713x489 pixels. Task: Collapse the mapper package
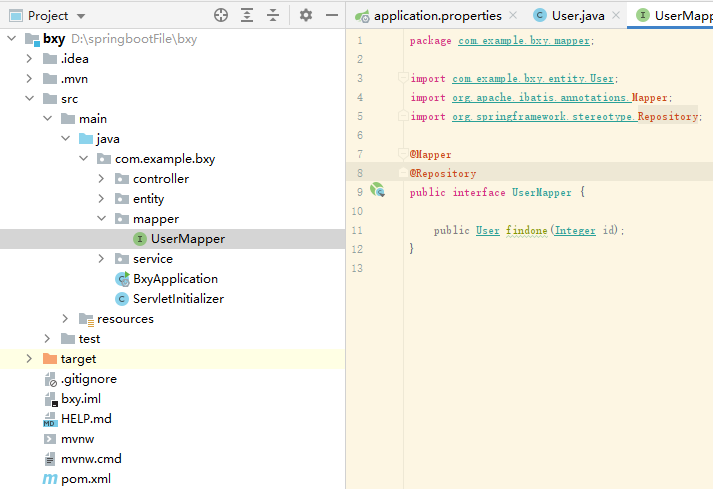tap(102, 218)
